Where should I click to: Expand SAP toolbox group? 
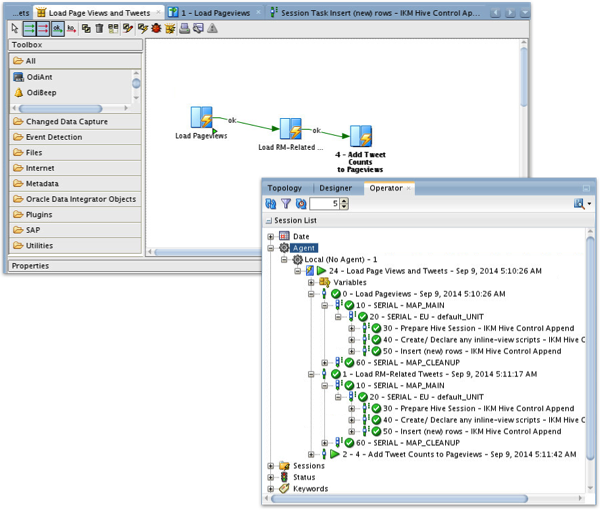click(75, 230)
